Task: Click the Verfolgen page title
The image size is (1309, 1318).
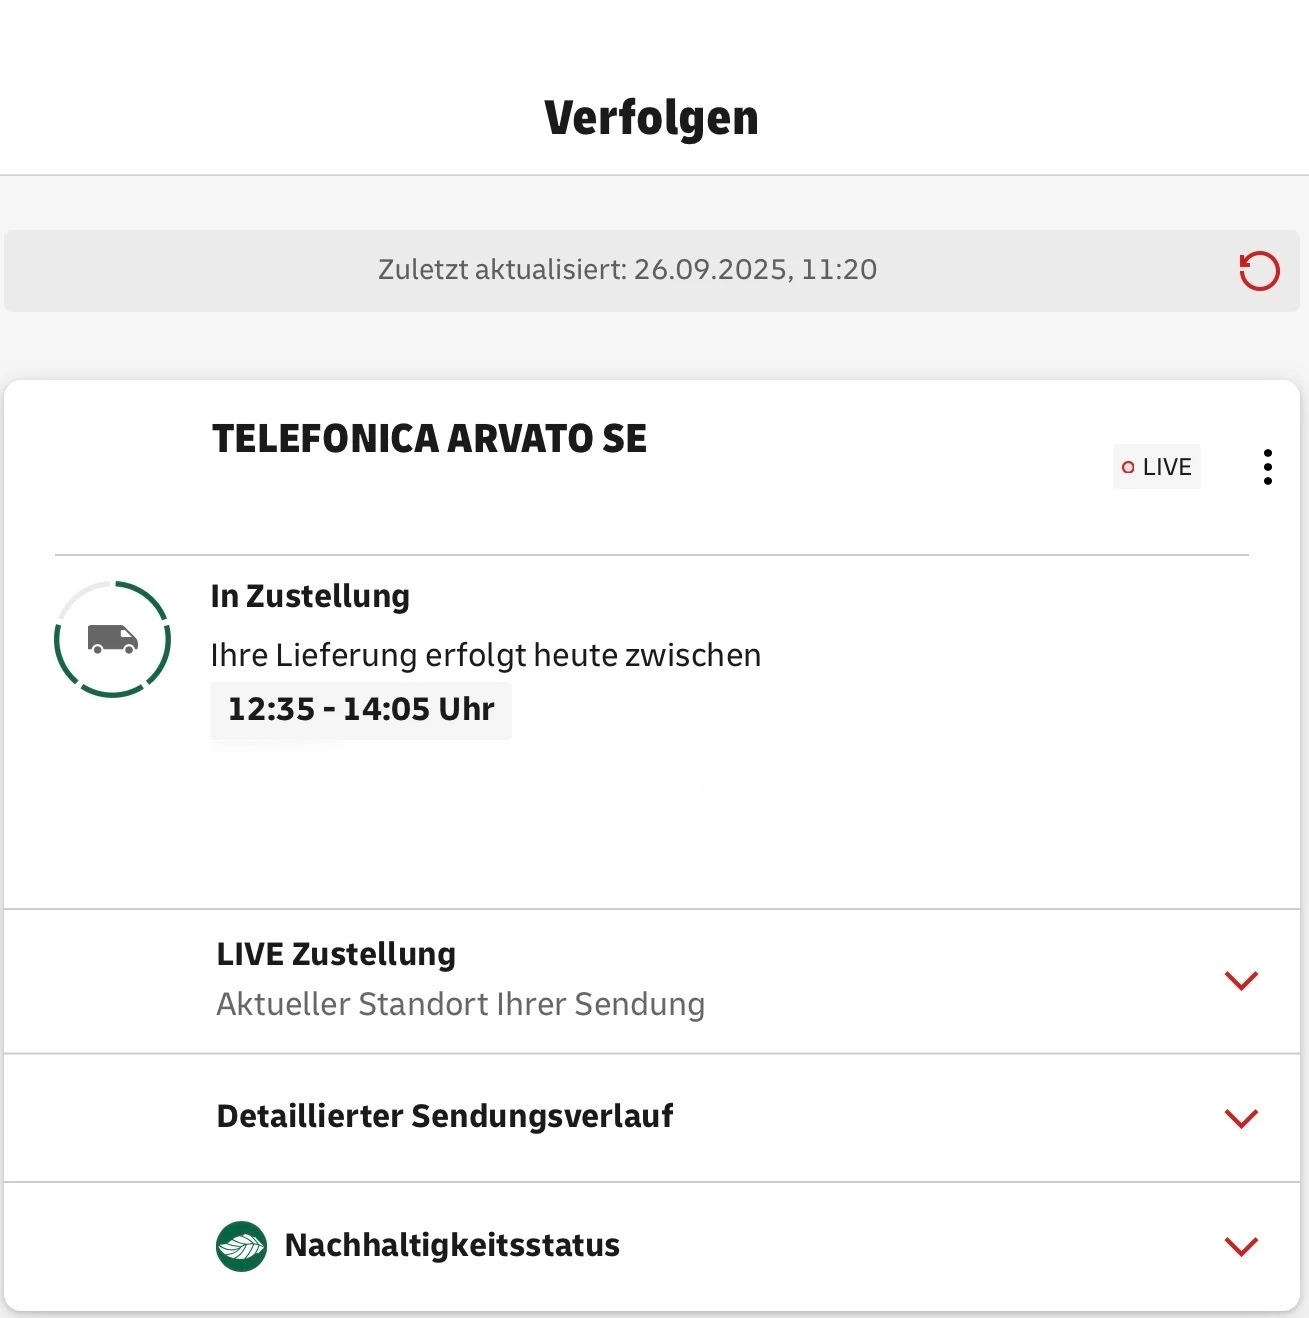Action: pyautogui.click(x=652, y=118)
